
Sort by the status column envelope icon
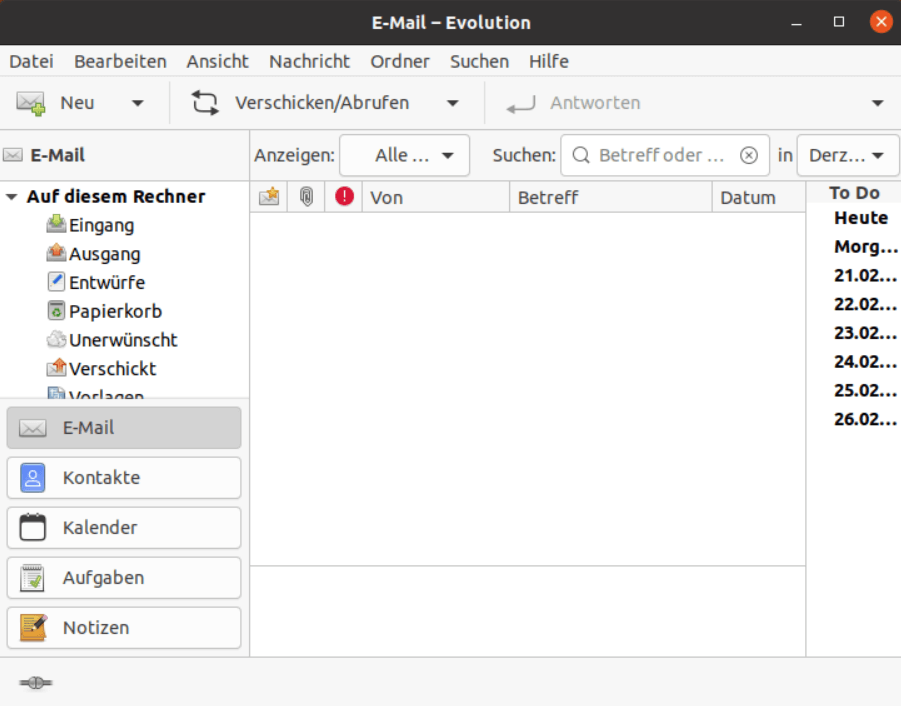tap(269, 197)
